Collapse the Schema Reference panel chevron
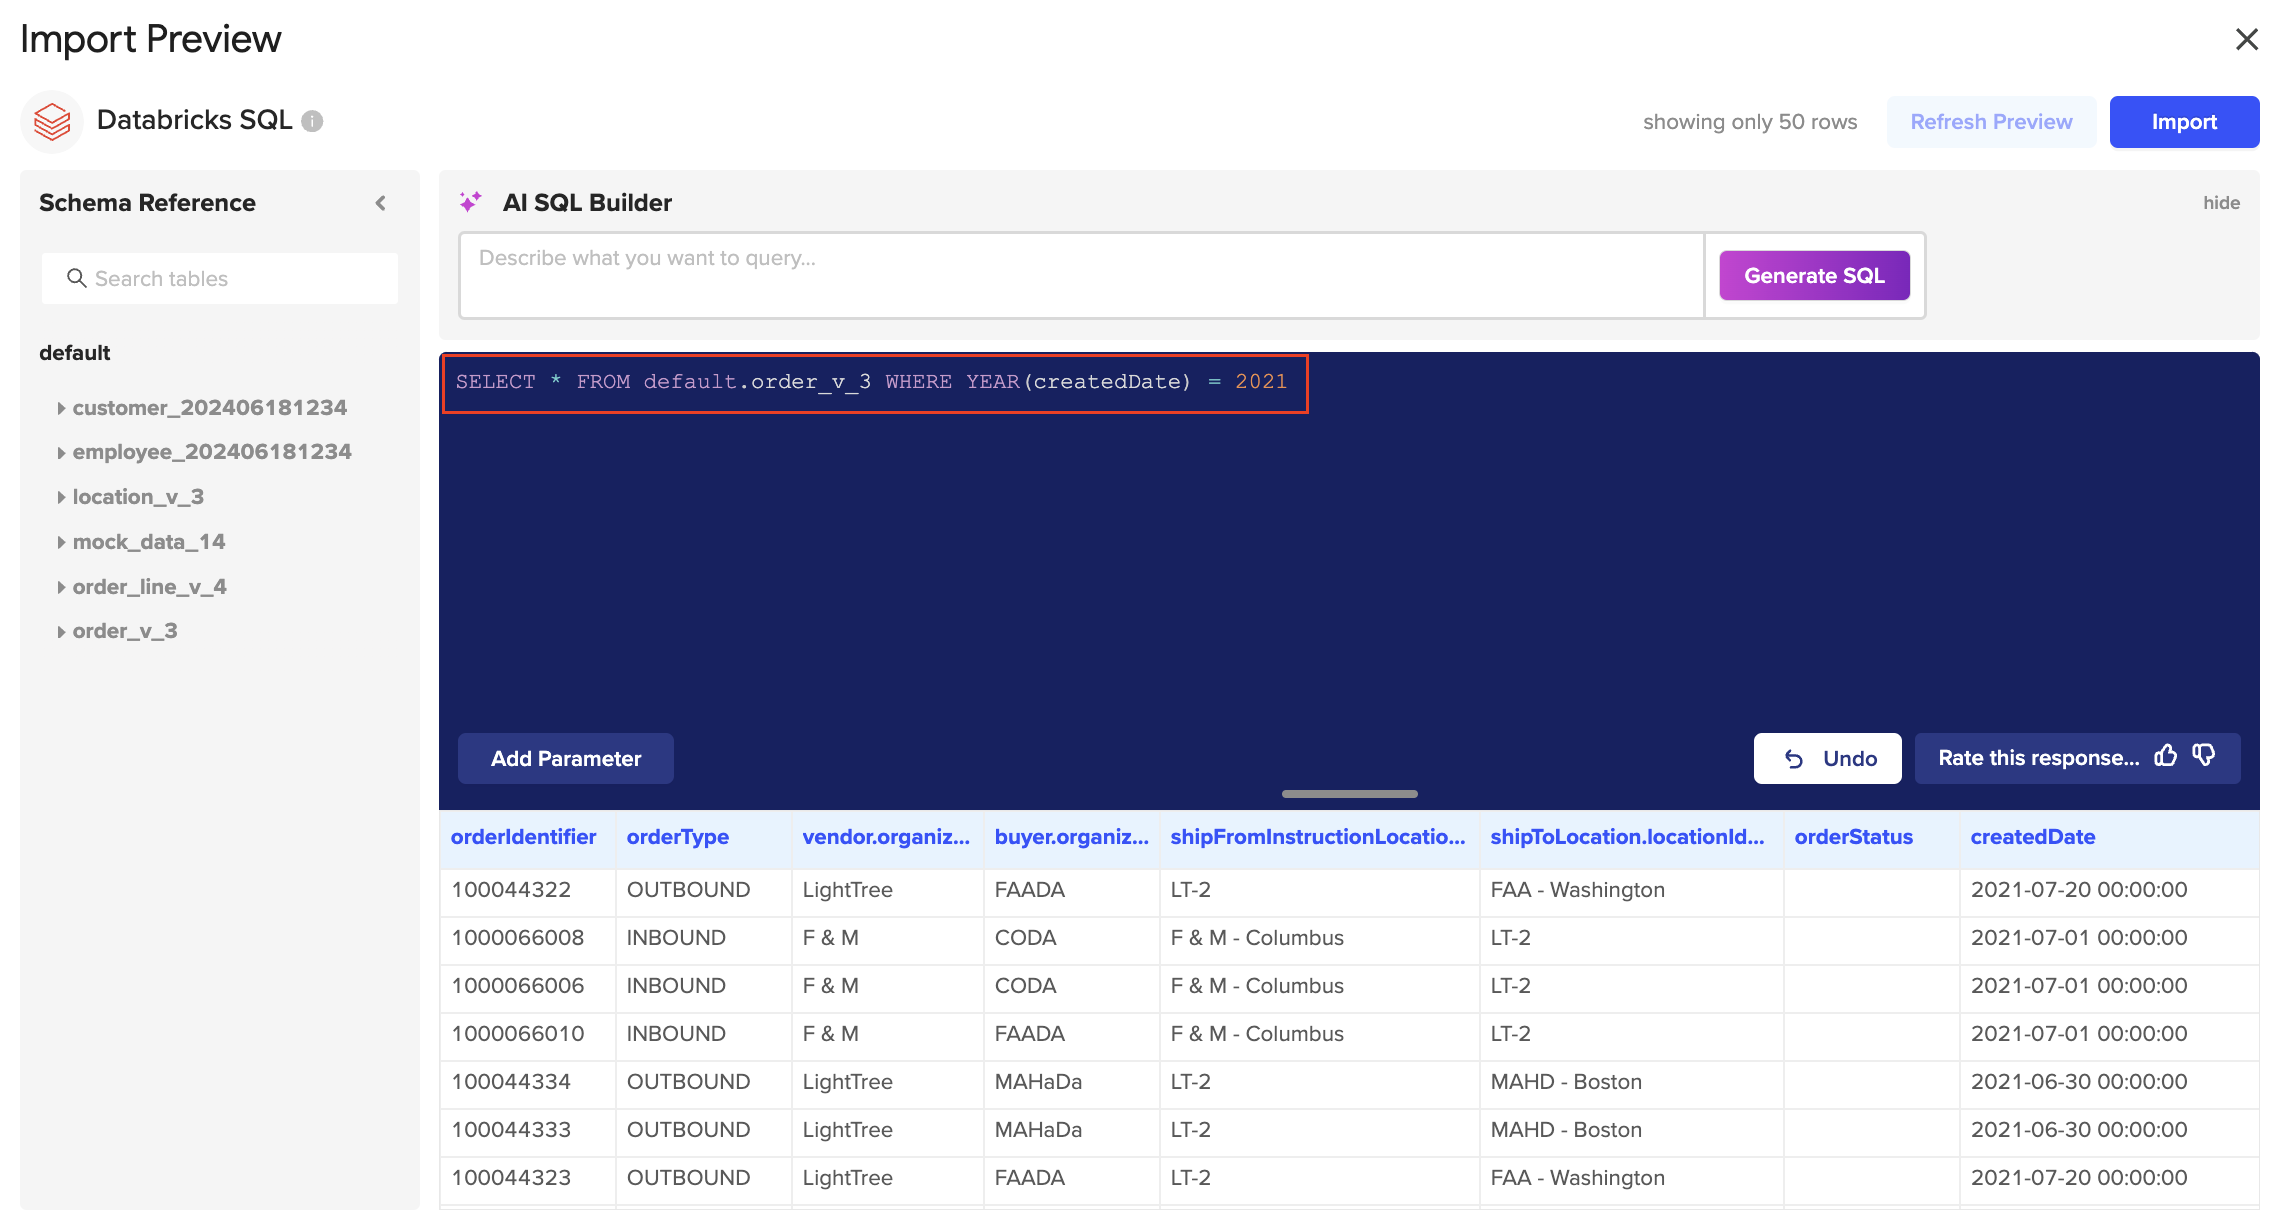Image resolution: width=2278 pixels, height=1226 pixels. click(381, 203)
